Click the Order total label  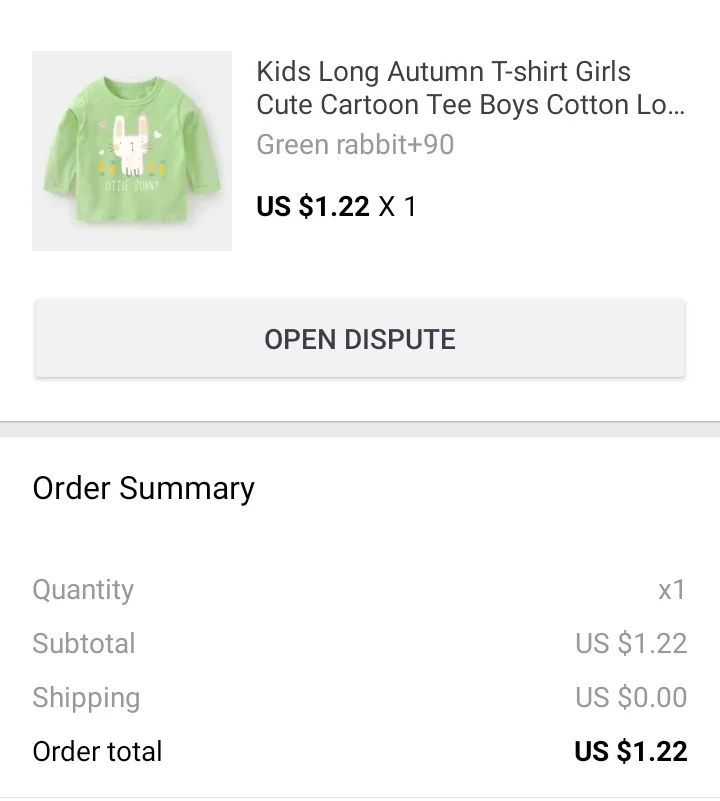[x=97, y=751]
